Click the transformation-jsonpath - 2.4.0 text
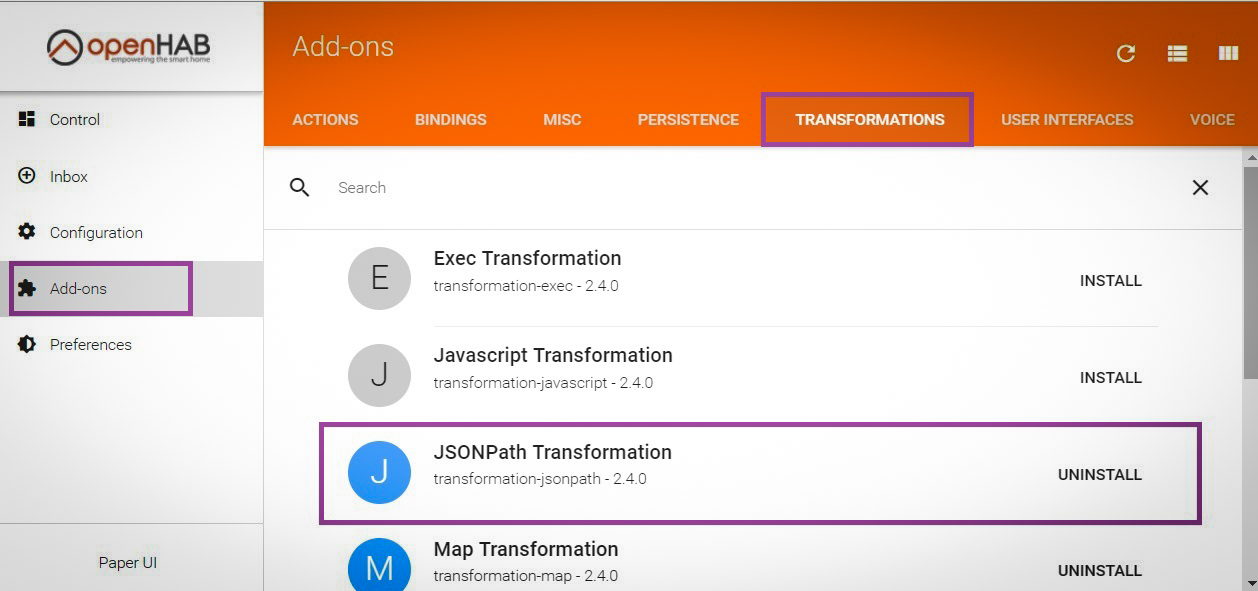This screenshot has width=1258, height=591. click(540, 479)
